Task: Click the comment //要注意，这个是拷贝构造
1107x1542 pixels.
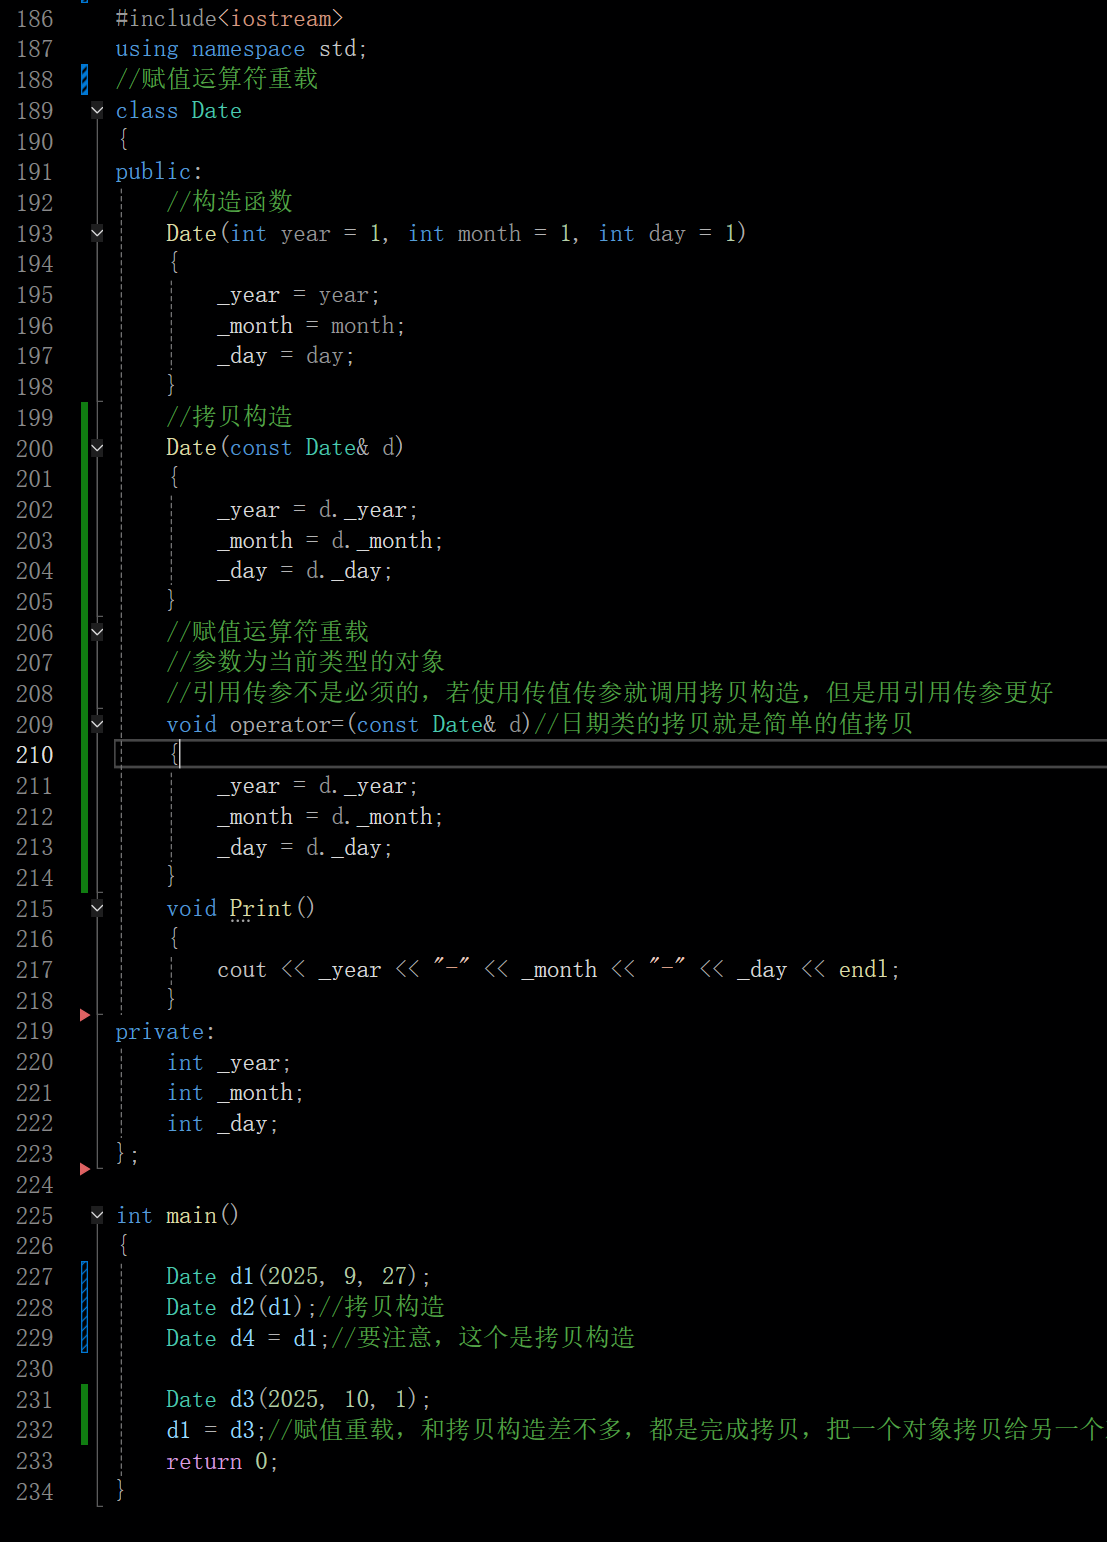Action: click(x=483, y=1338)
